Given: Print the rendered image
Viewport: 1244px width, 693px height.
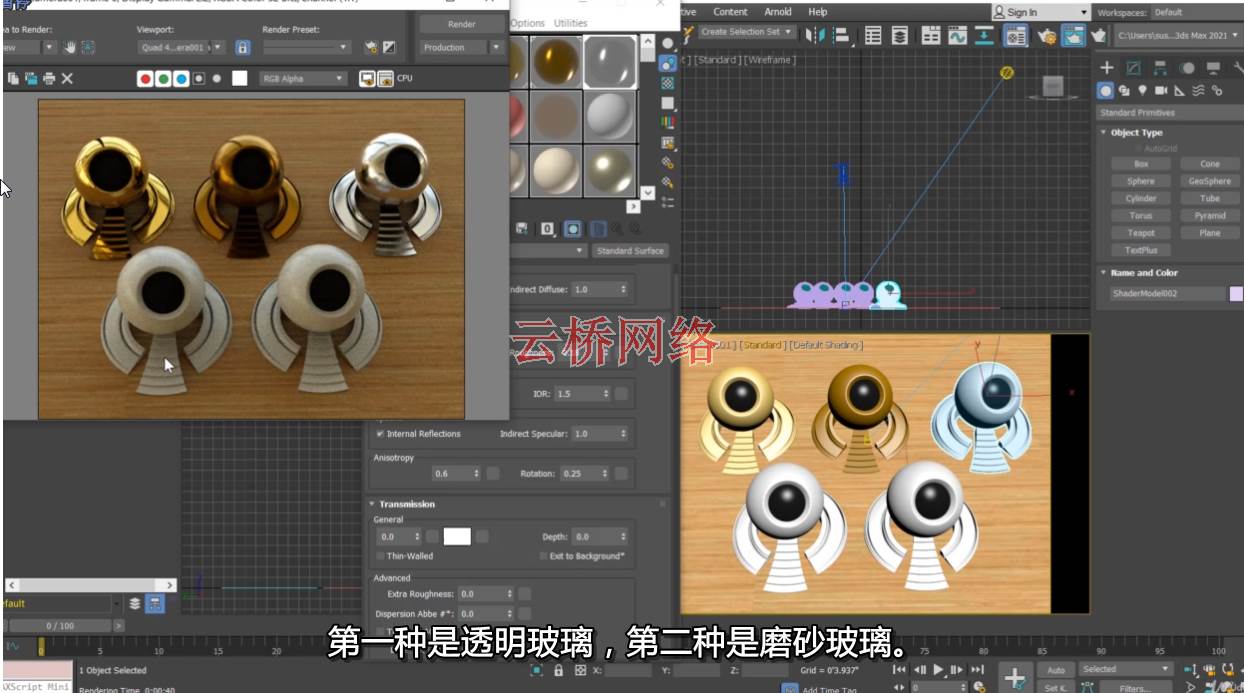Looking at the screenshot, I should pos(49,78).
